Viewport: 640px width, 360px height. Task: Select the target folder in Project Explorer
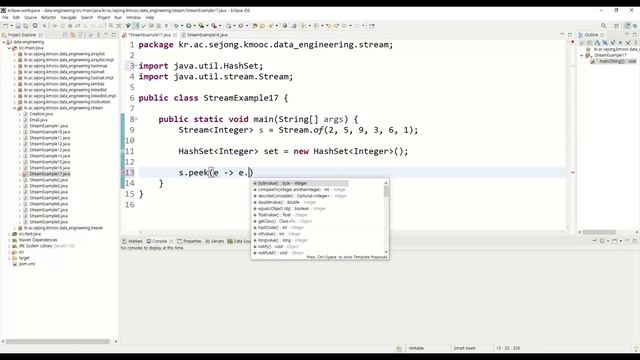pos(24,258)
